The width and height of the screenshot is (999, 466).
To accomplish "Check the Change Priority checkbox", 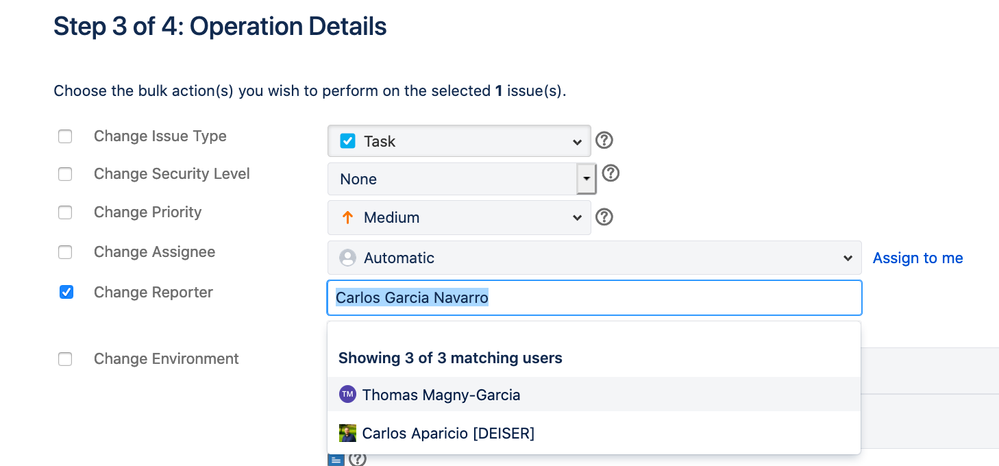I will tap(65, 212).
